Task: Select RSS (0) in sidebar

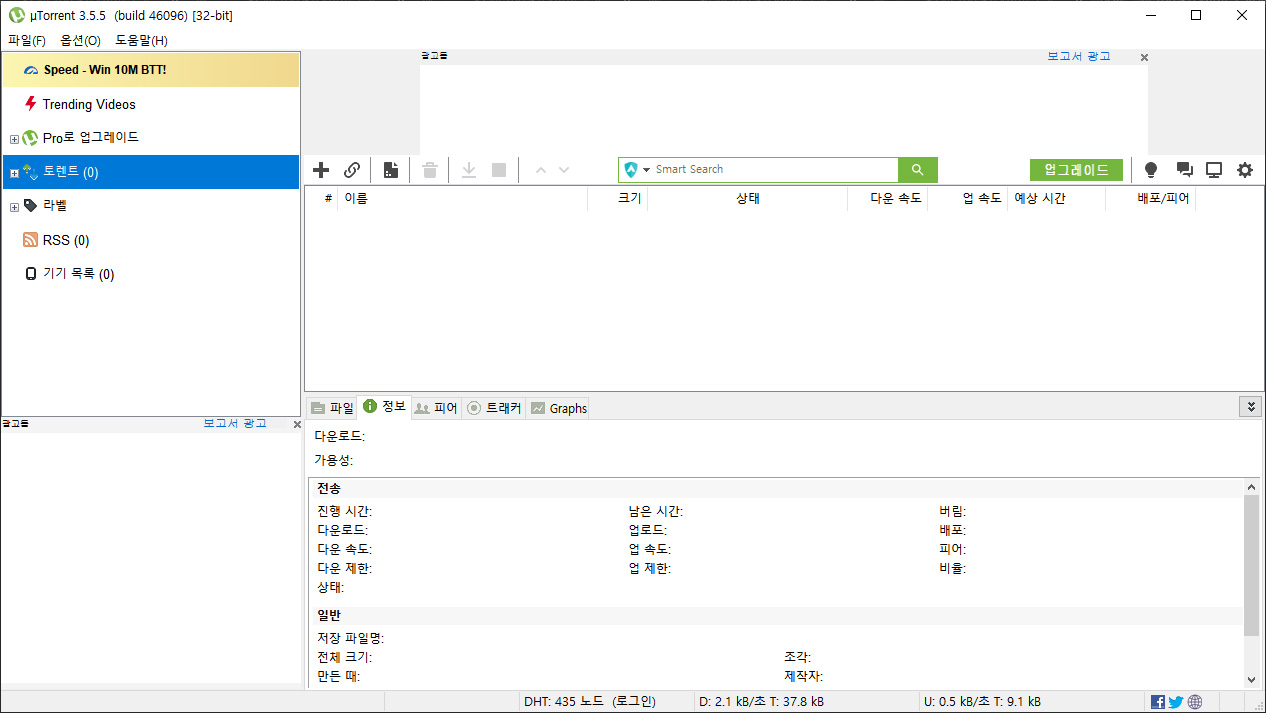Action: (x=151, y=240)
